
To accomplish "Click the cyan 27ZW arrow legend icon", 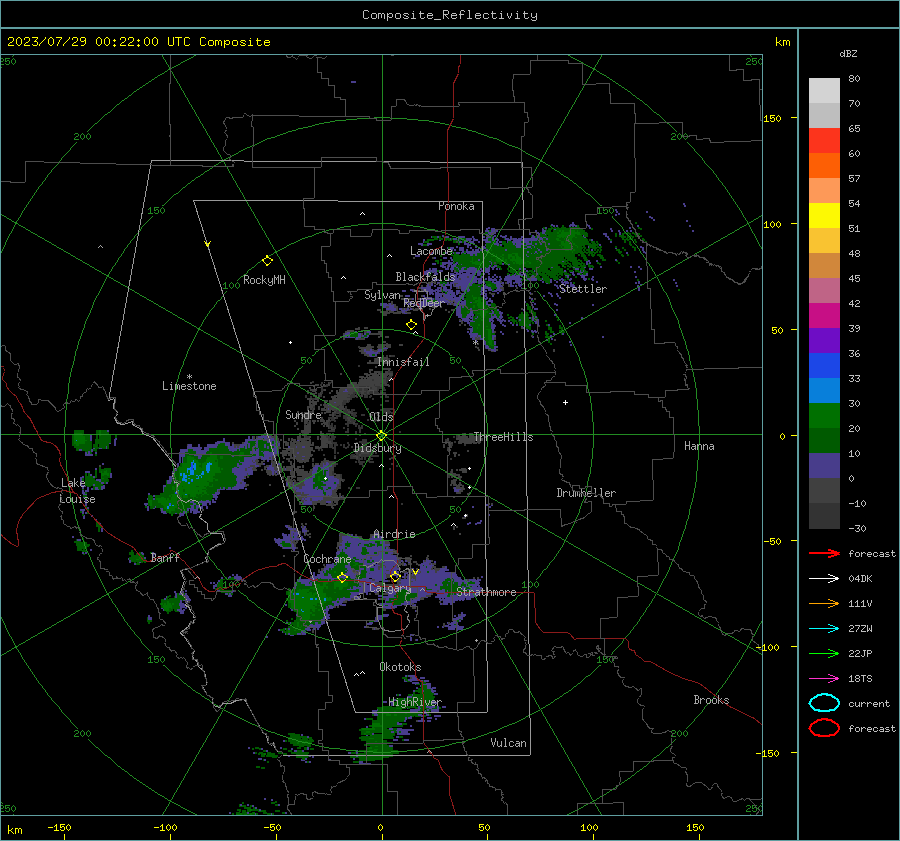I will point(824,629).
